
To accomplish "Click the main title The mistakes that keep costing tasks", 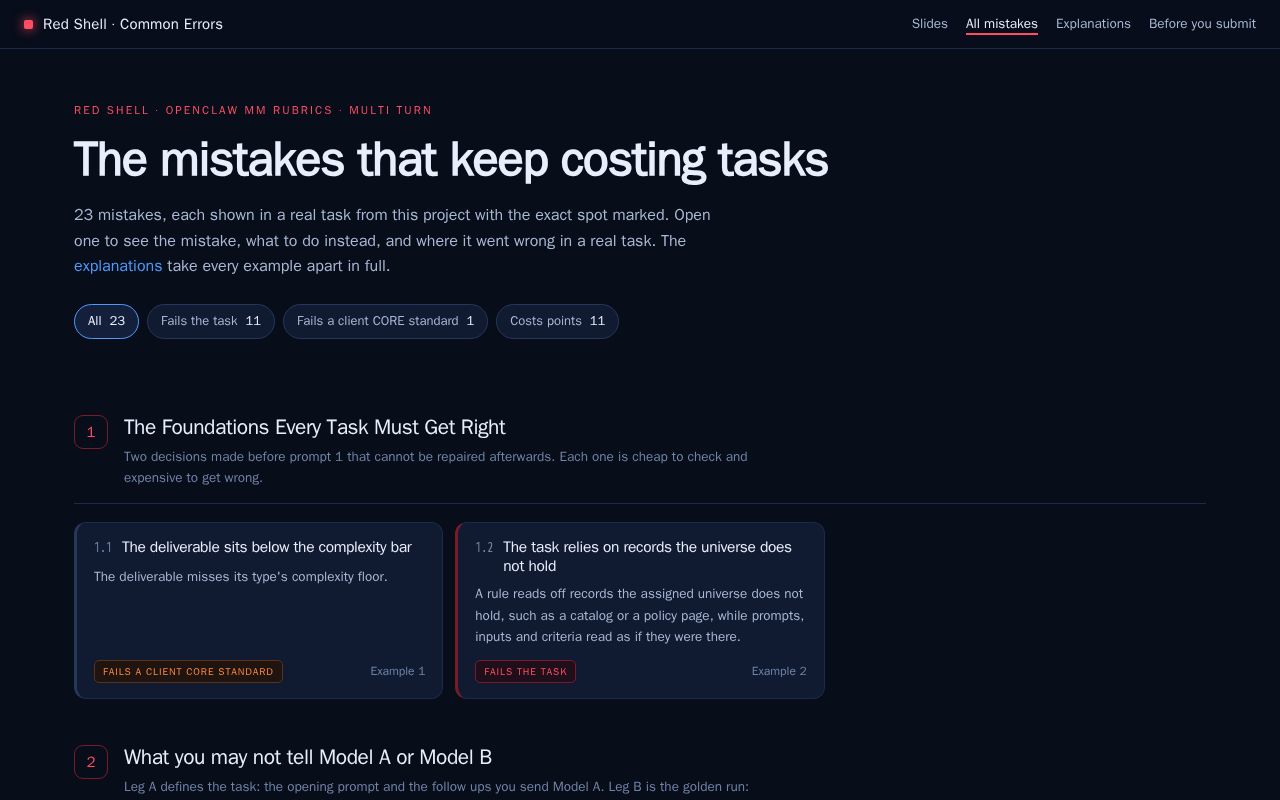I will pos(451,160).
